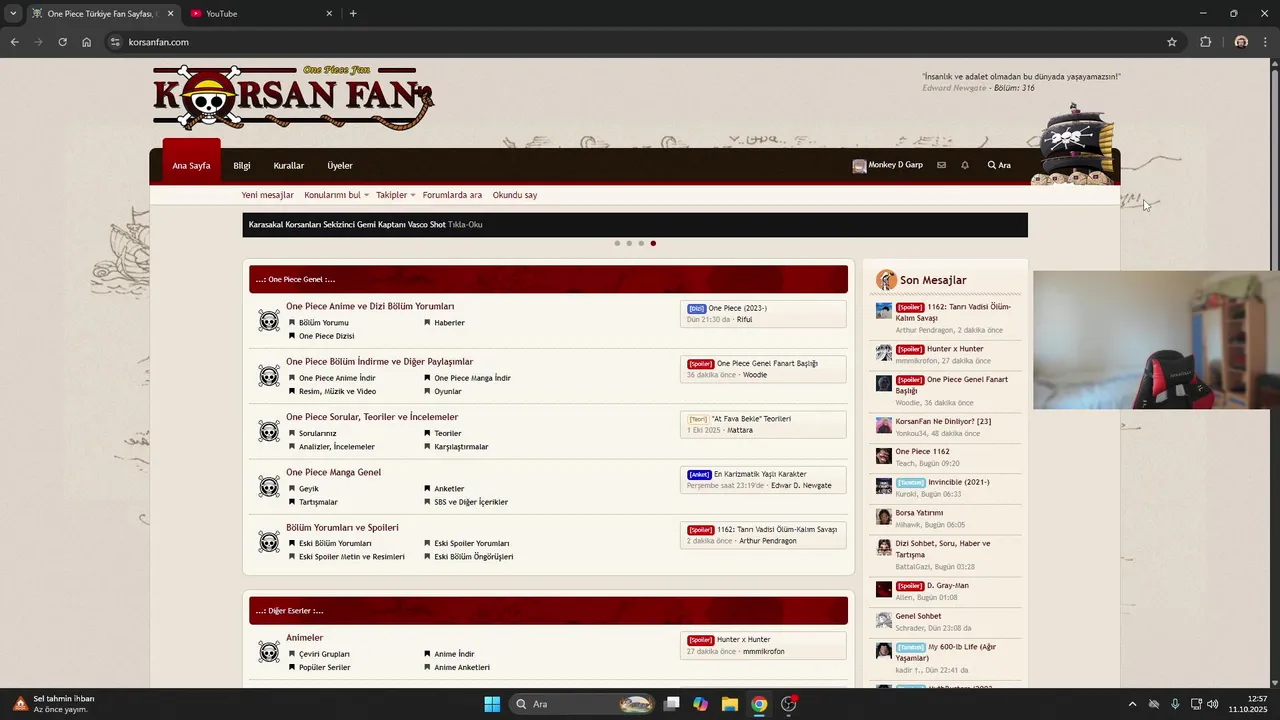Screen dimensions: 1280x720
Task: Select the third carousel dot under the banner
Action: [x=641, y=243]
